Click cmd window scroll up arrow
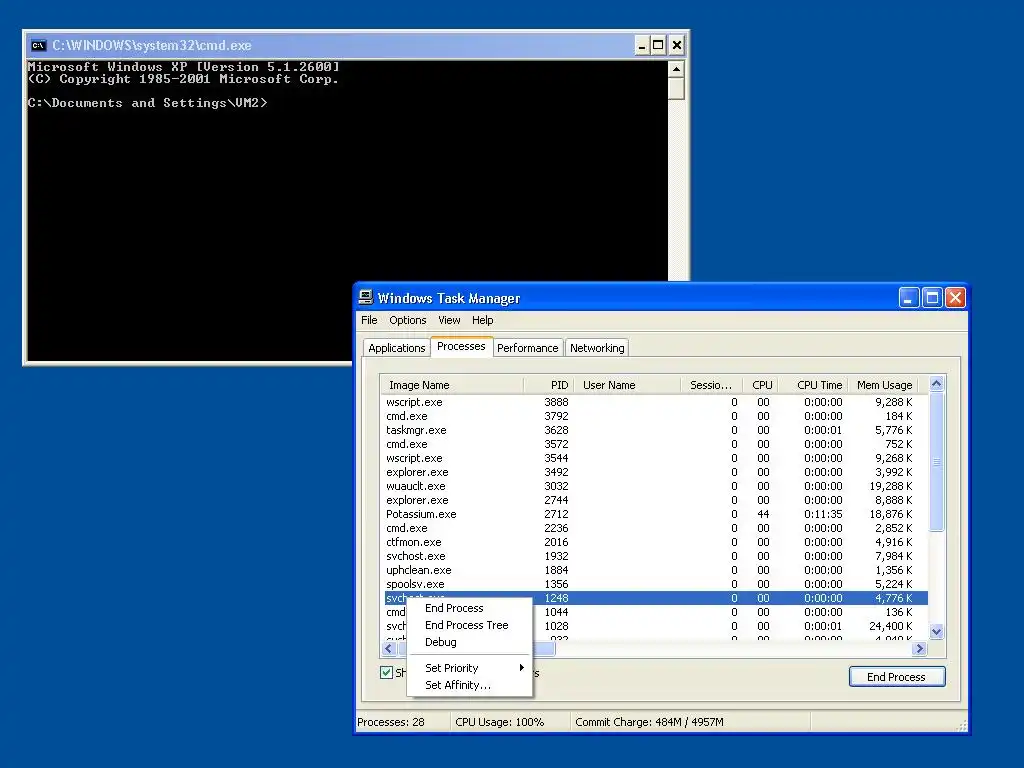This screenshot has height=768, width=1024. (x=676, y=69)
